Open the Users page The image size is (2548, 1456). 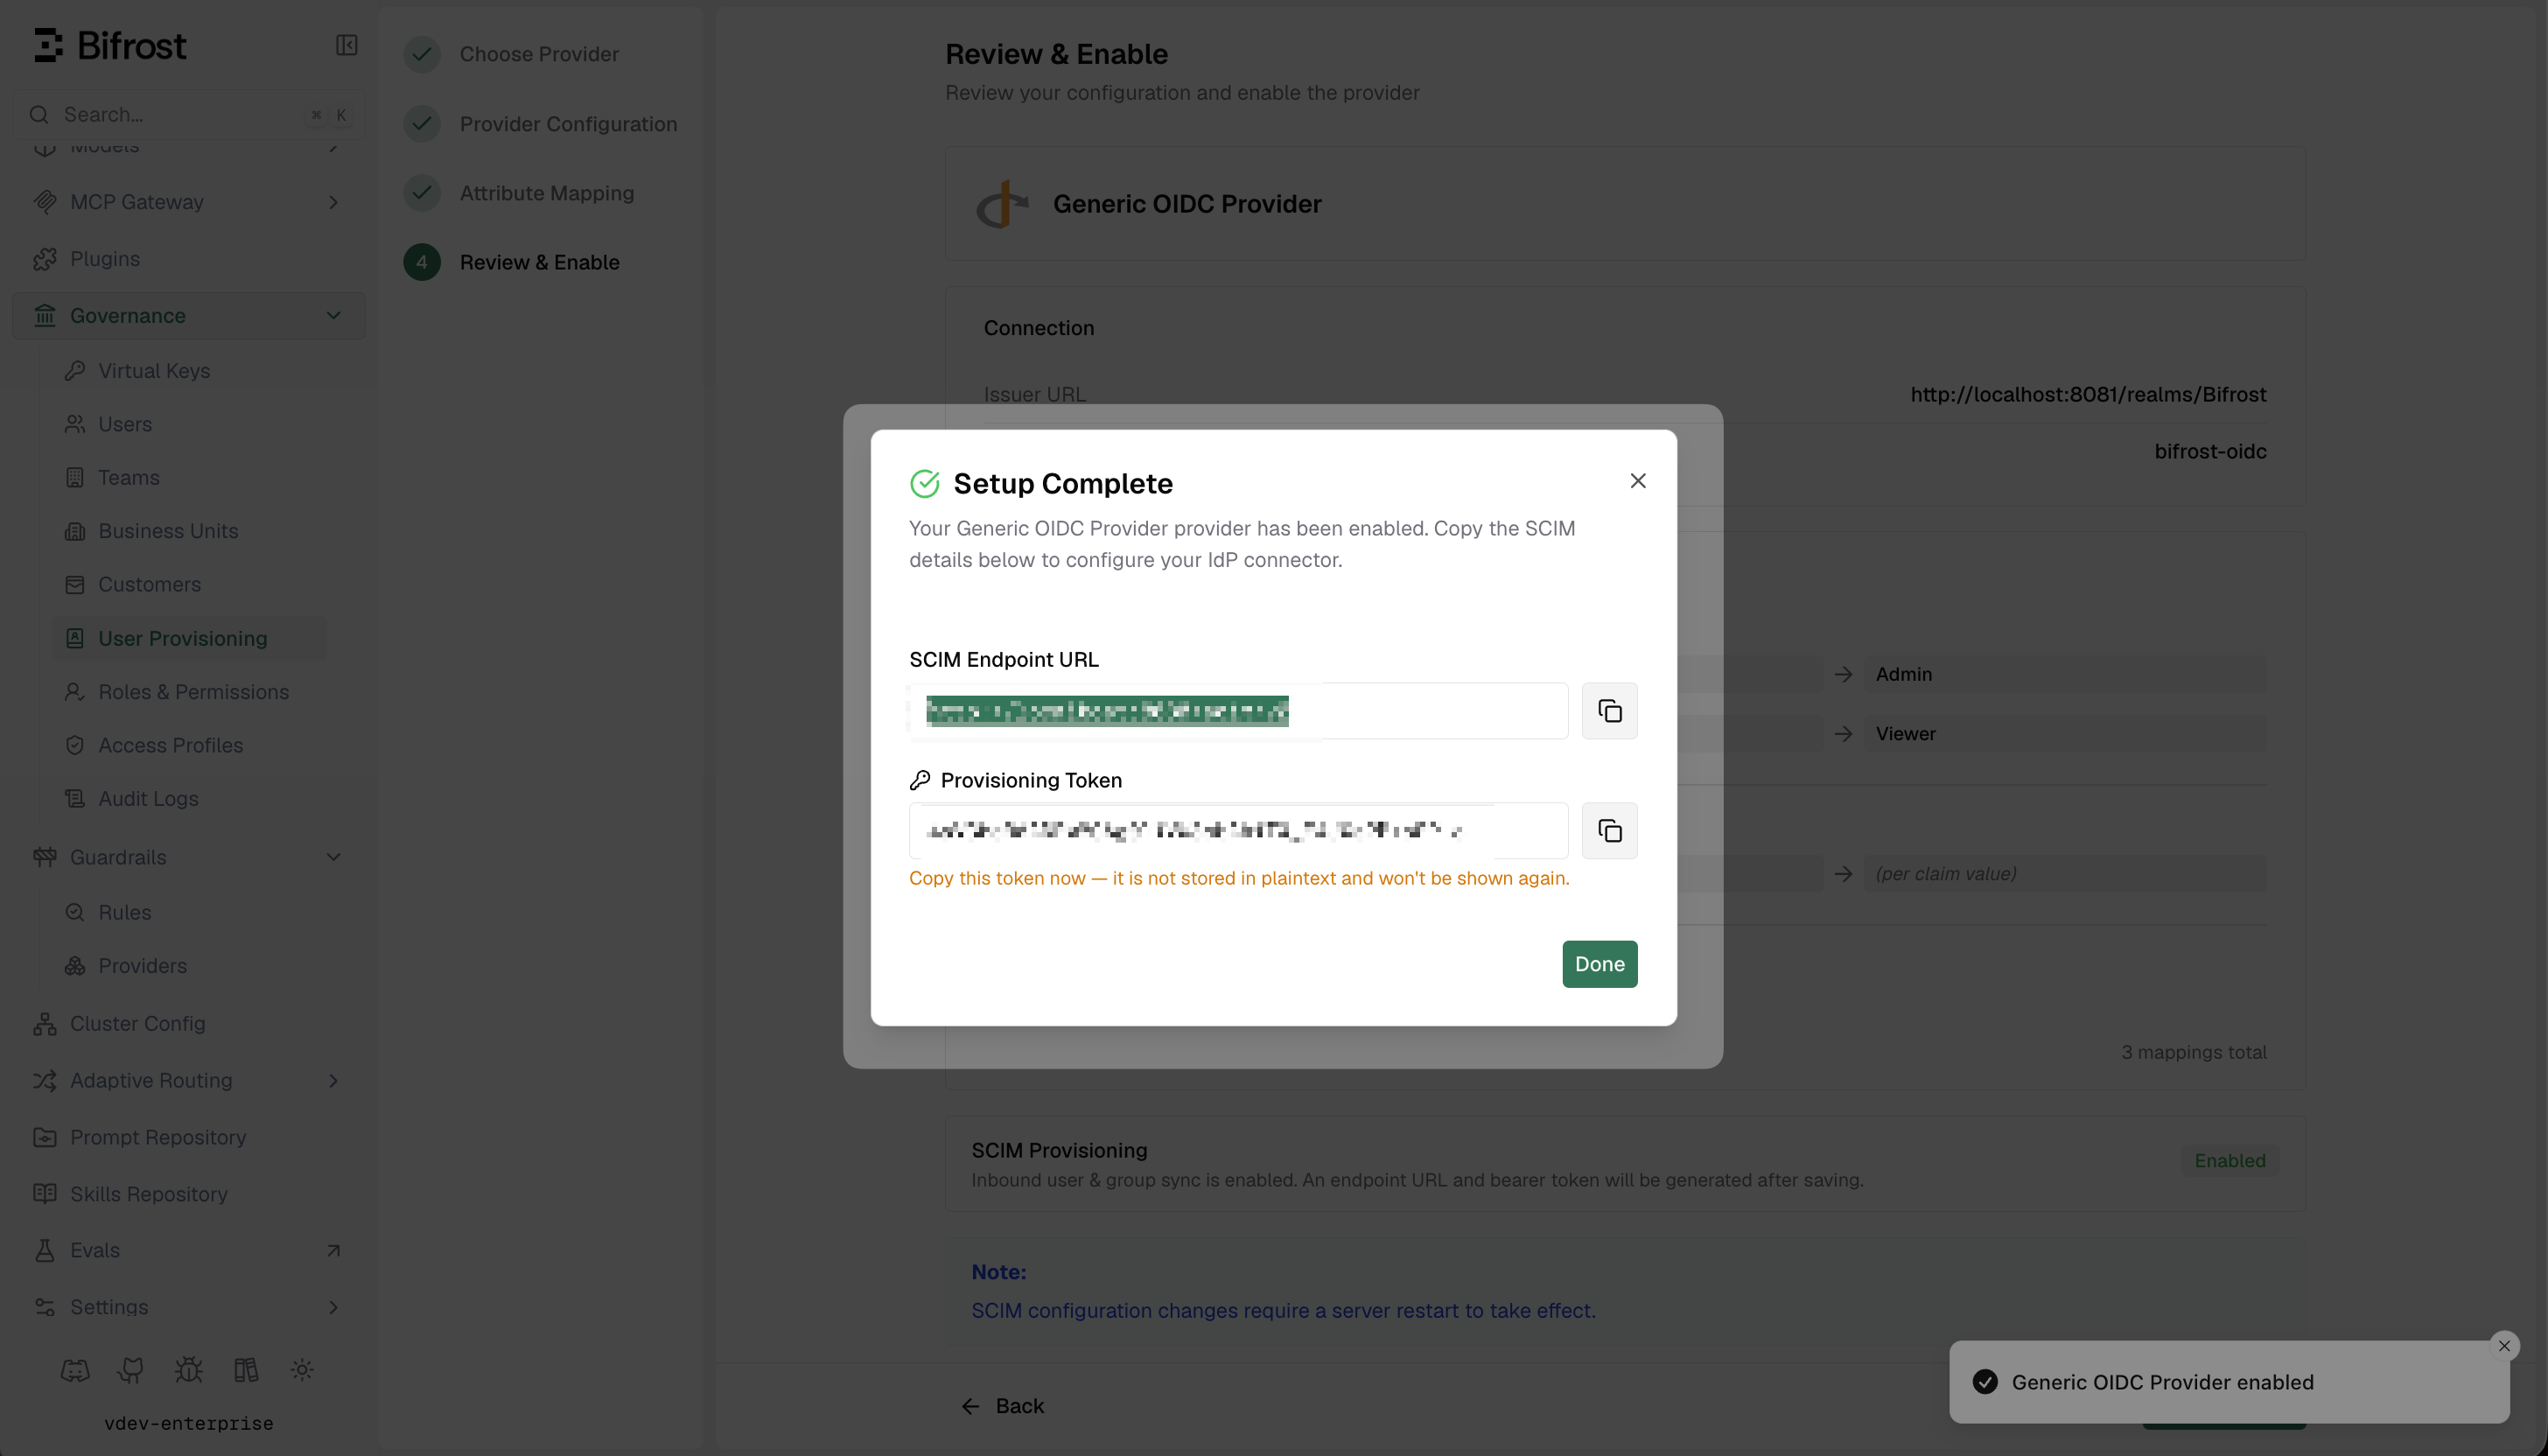click(x=190, y=424)
